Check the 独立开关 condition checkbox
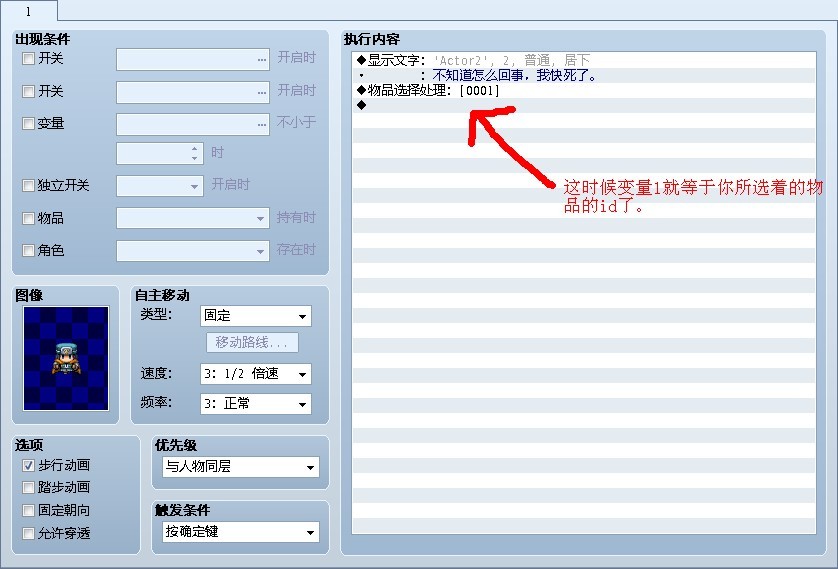 coord(28,185)
